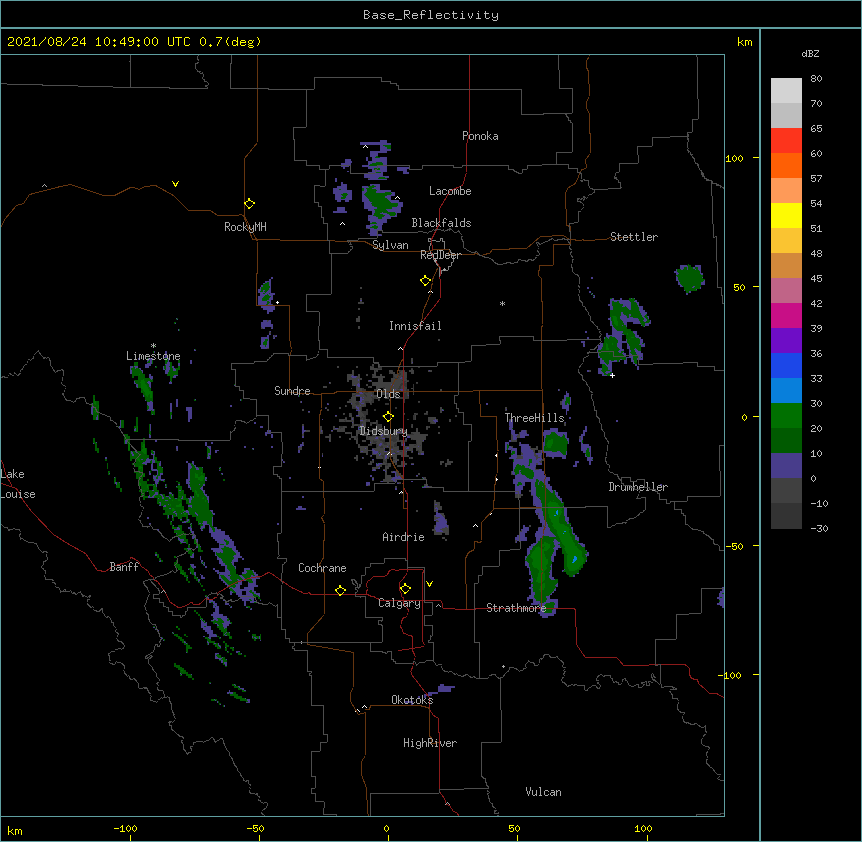The height and width of the screenshot is (842, 862).
Task: Click the Lake Louise label
Action: tap(18, 484)
